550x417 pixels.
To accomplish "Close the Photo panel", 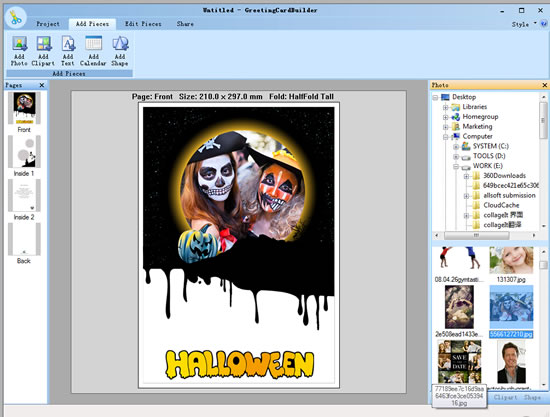I will 545,85.
